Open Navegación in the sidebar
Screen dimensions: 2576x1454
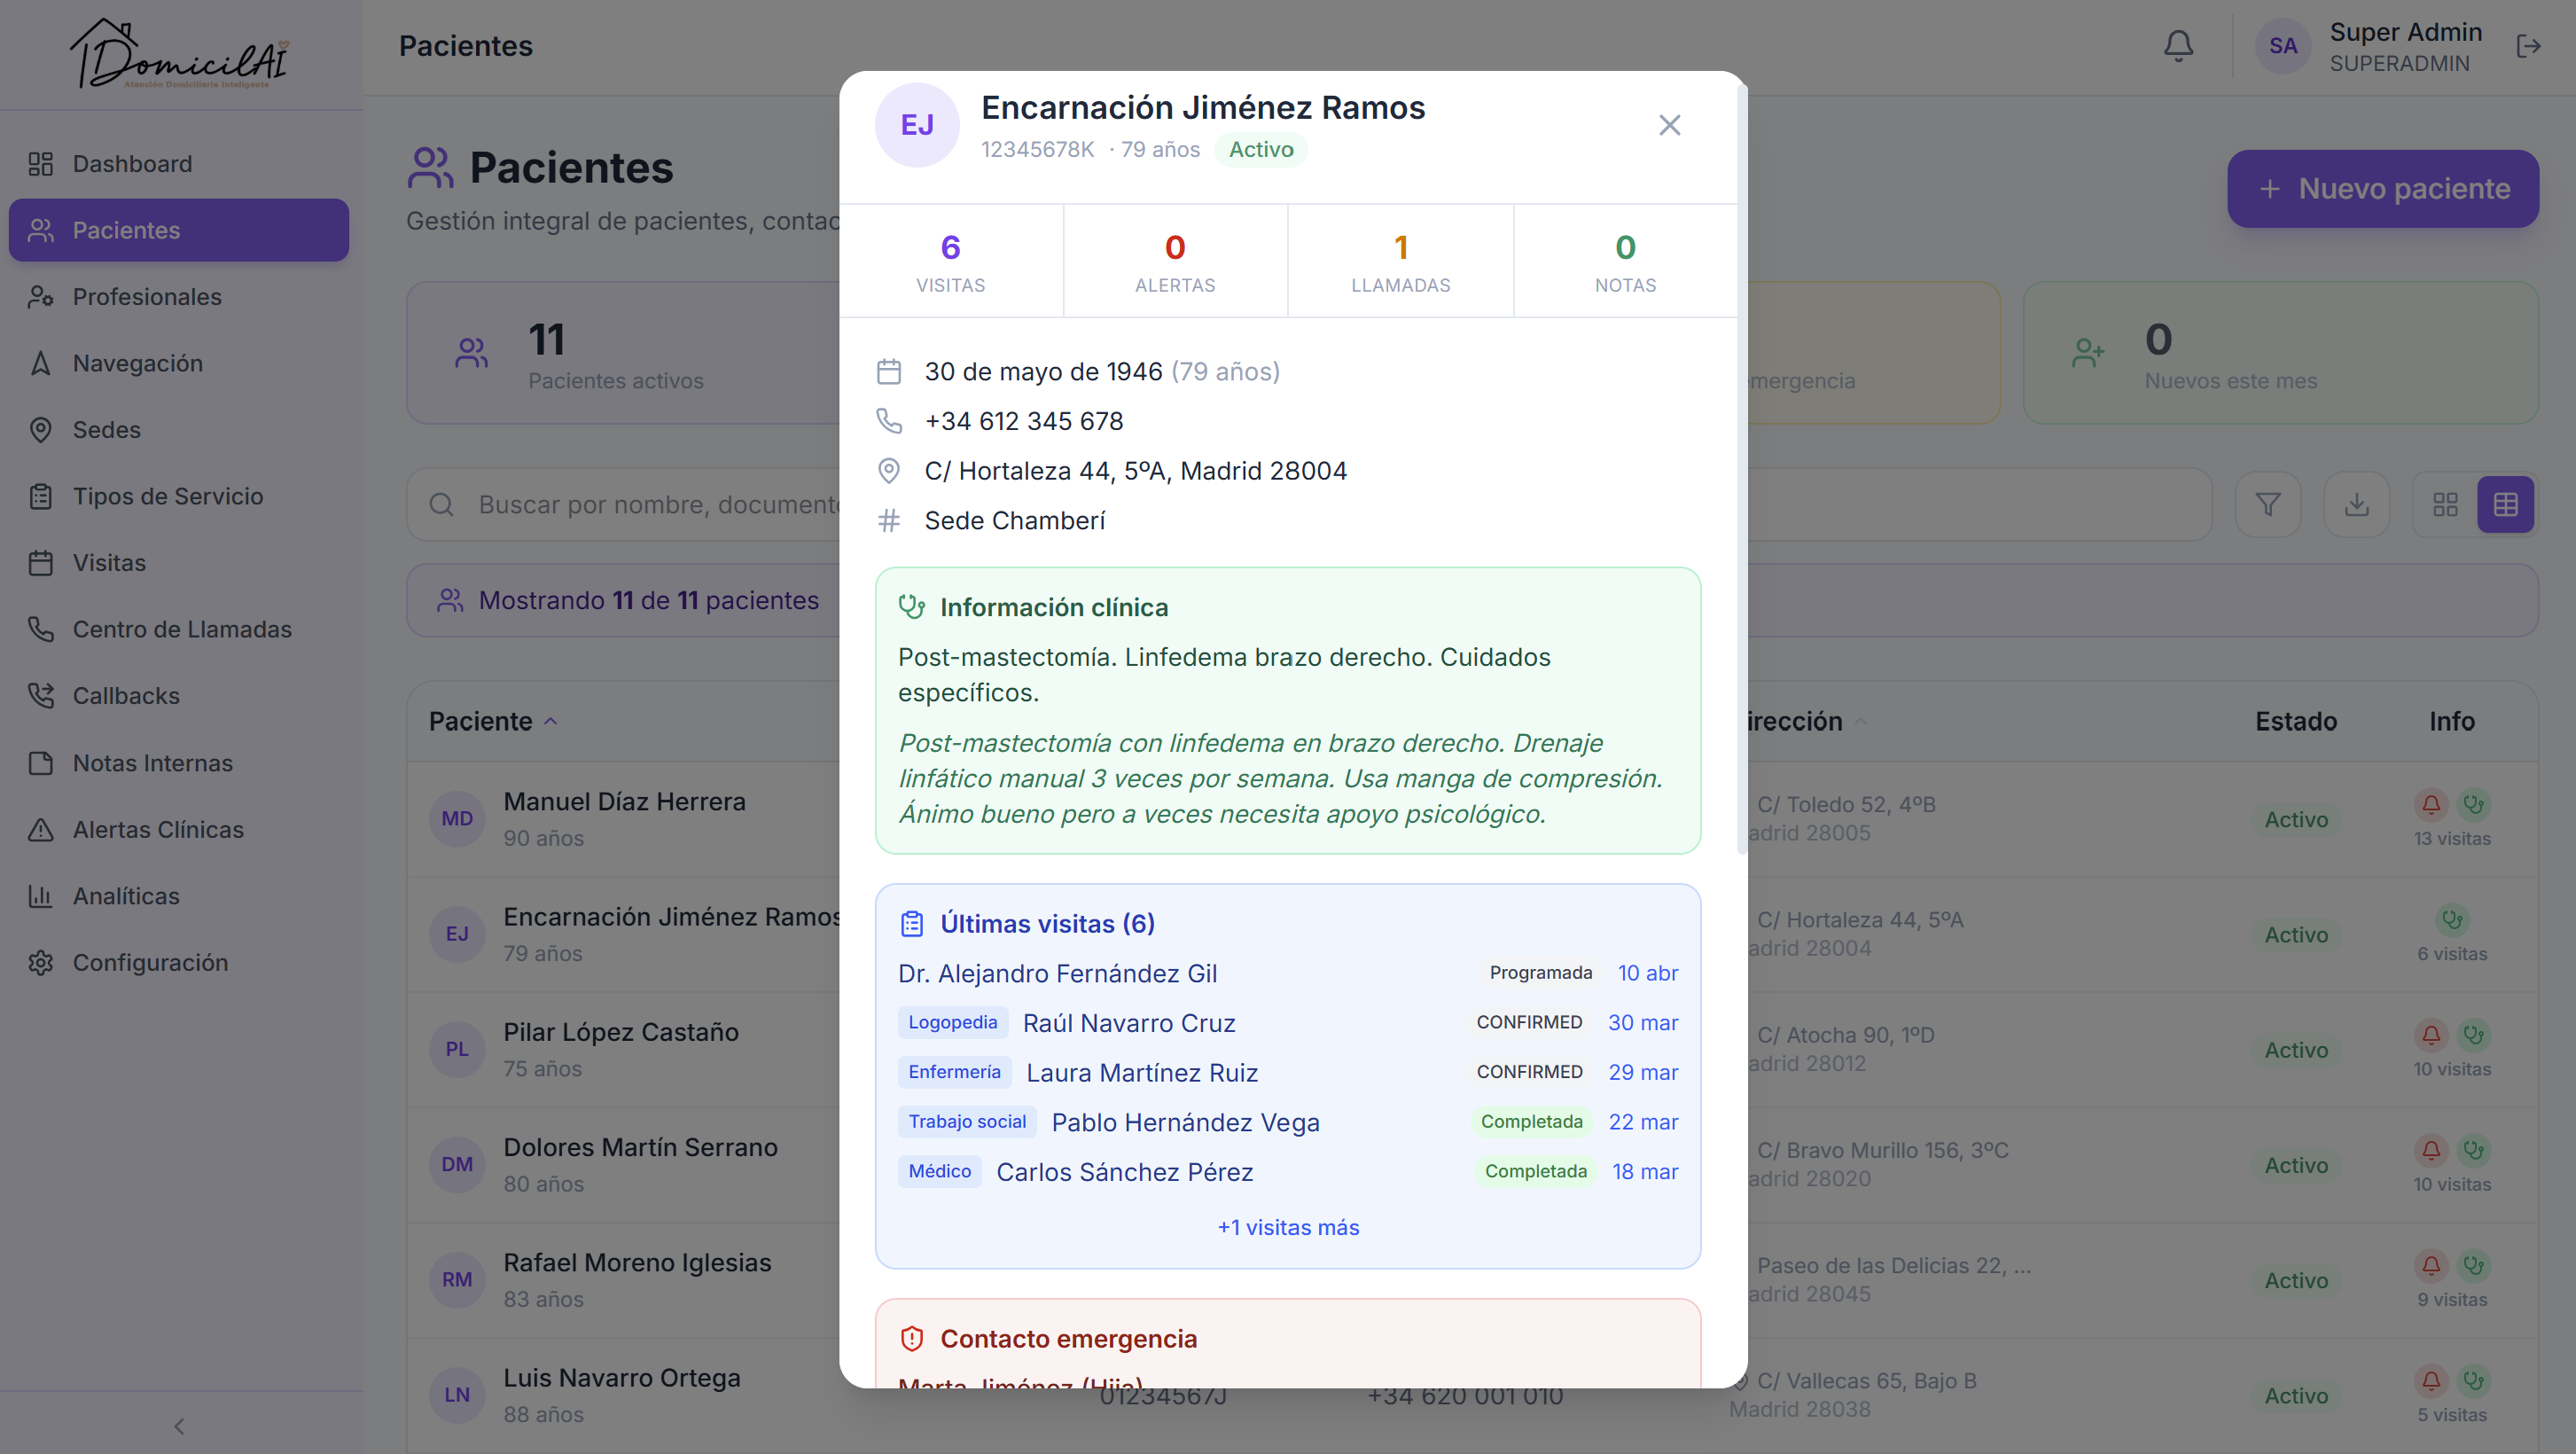(x=179, y=363)
